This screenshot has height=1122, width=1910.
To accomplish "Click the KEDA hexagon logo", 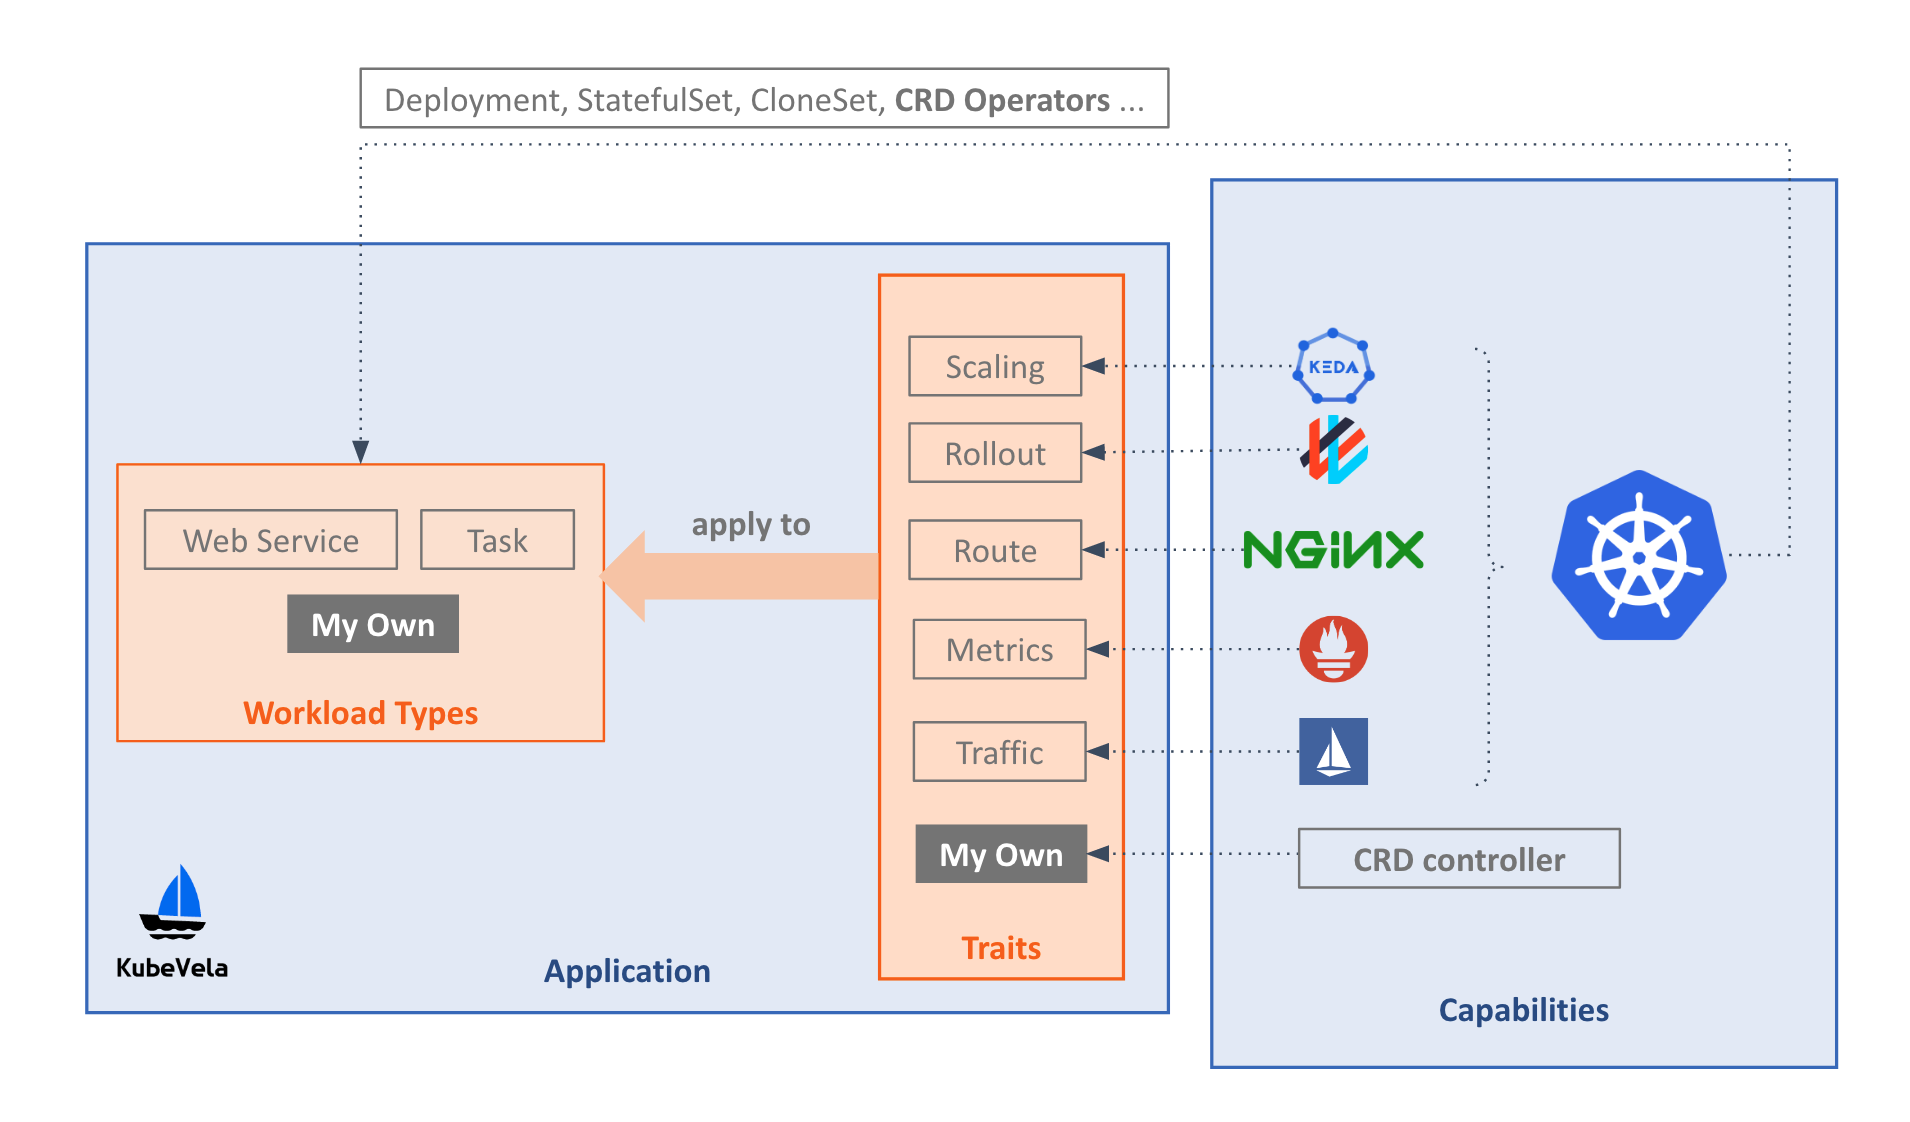I will tap(1333, 366).
